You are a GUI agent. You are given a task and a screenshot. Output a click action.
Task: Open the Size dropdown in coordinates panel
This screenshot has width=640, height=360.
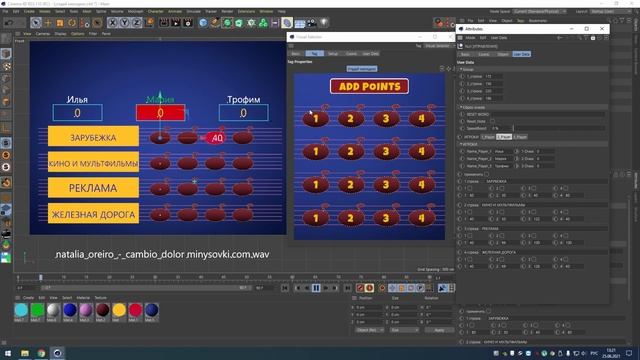(x=403, y=330)
